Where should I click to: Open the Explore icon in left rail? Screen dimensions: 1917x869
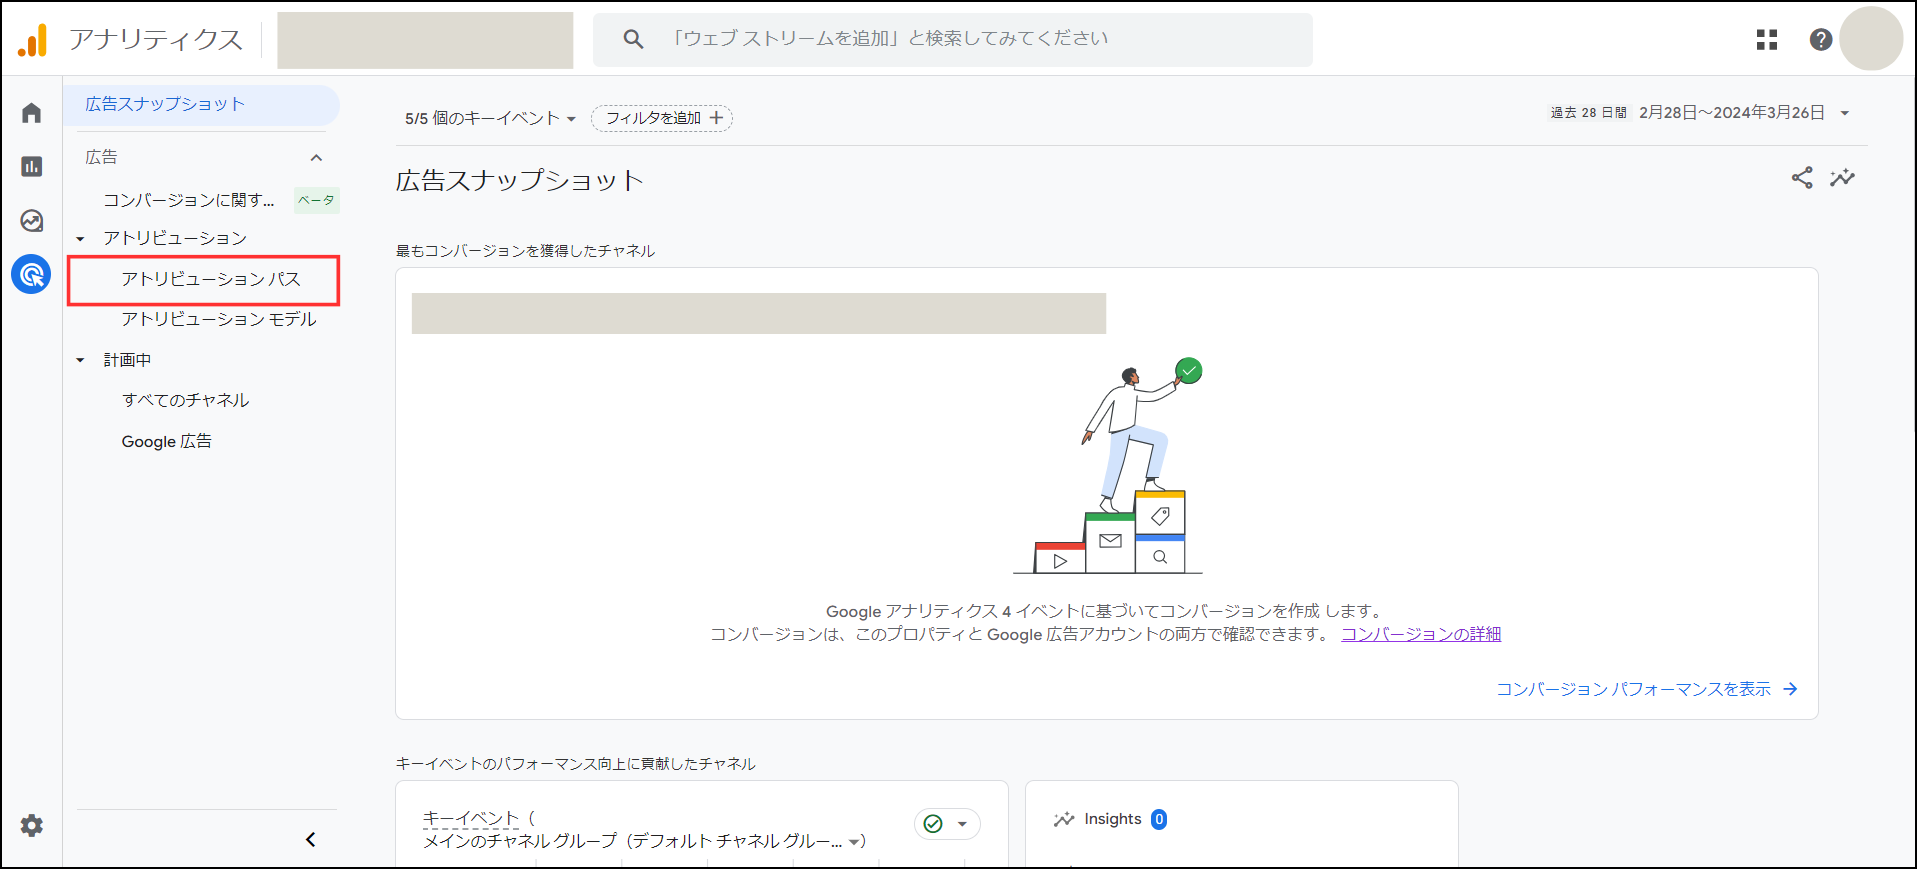(x=31, y=221)
